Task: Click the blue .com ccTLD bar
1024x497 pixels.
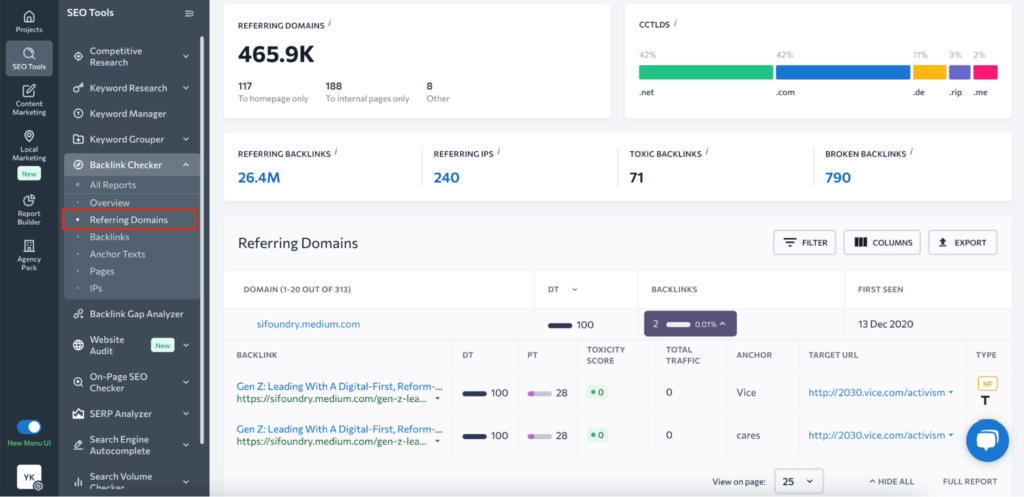Action: click(x=843, y=72)
